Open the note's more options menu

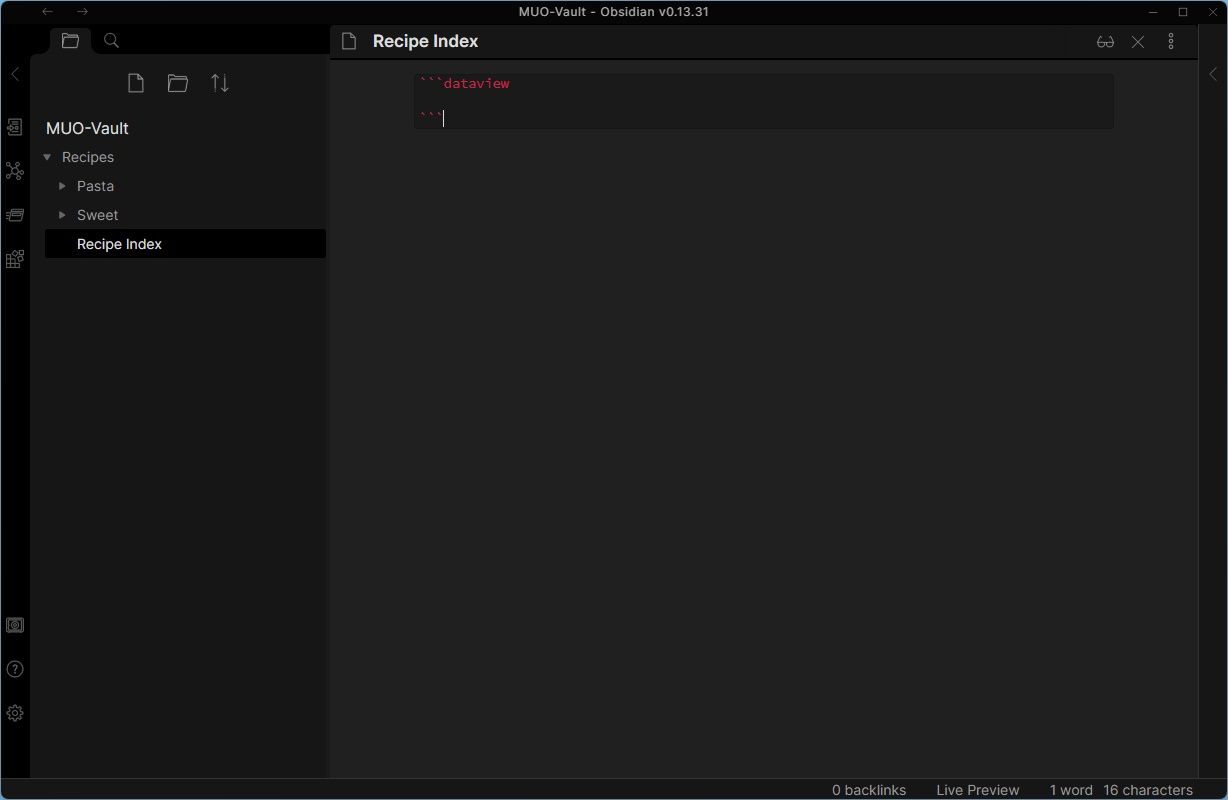click(x=1171, y=41)
